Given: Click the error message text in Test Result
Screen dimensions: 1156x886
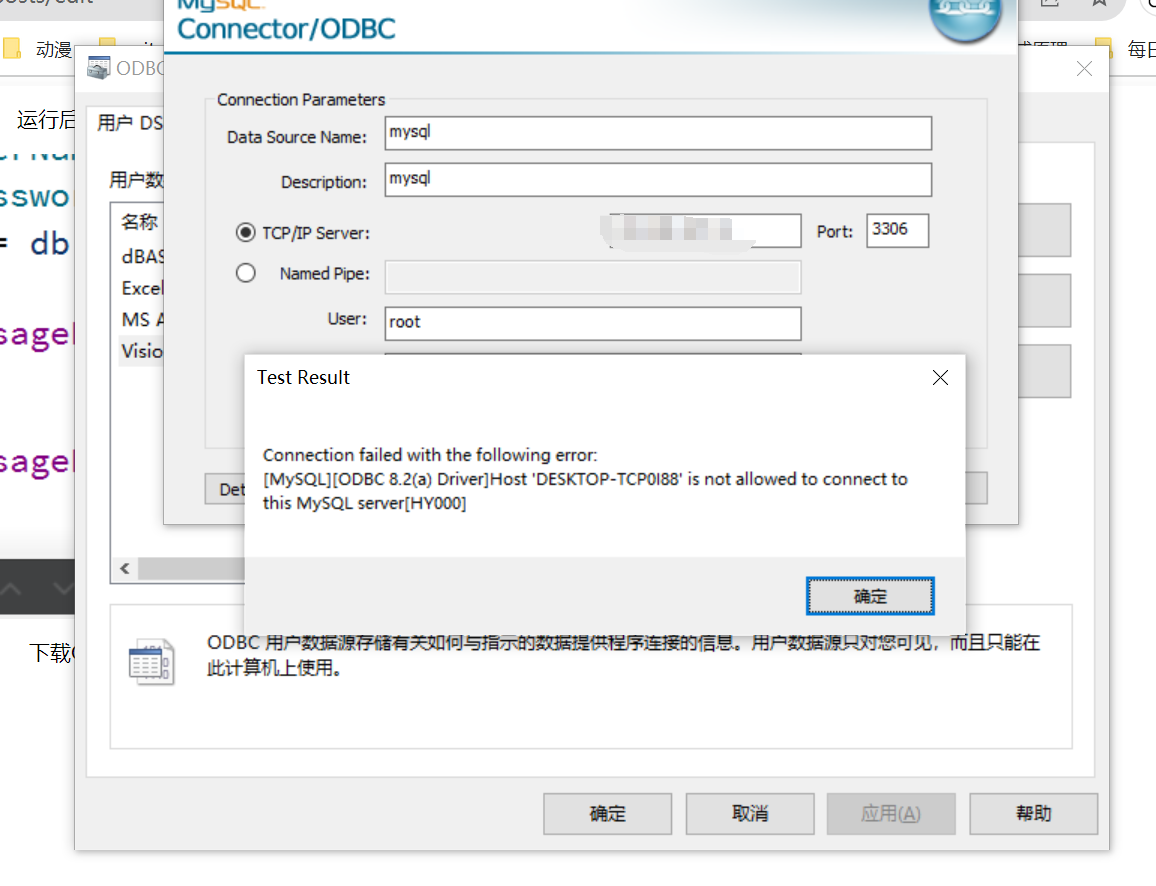Looking at the screenshot, I should tap(585, 479).
